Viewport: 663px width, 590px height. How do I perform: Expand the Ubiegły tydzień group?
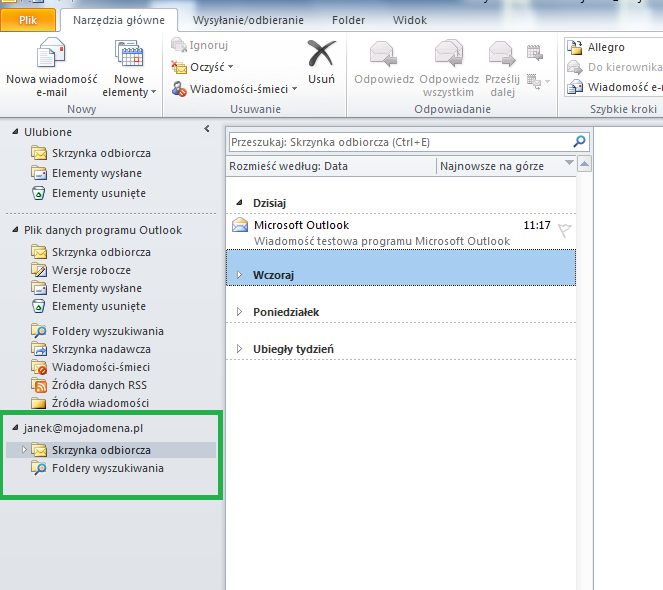click(x=239, y=349)
